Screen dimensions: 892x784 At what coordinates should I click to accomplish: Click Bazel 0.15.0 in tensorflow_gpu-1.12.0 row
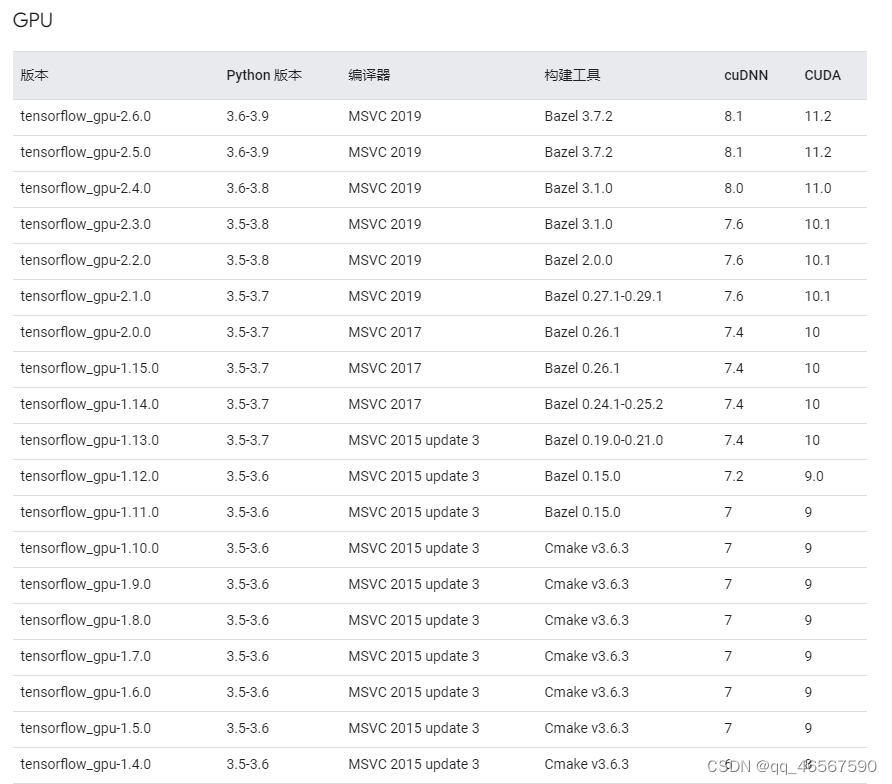[583, 476]
